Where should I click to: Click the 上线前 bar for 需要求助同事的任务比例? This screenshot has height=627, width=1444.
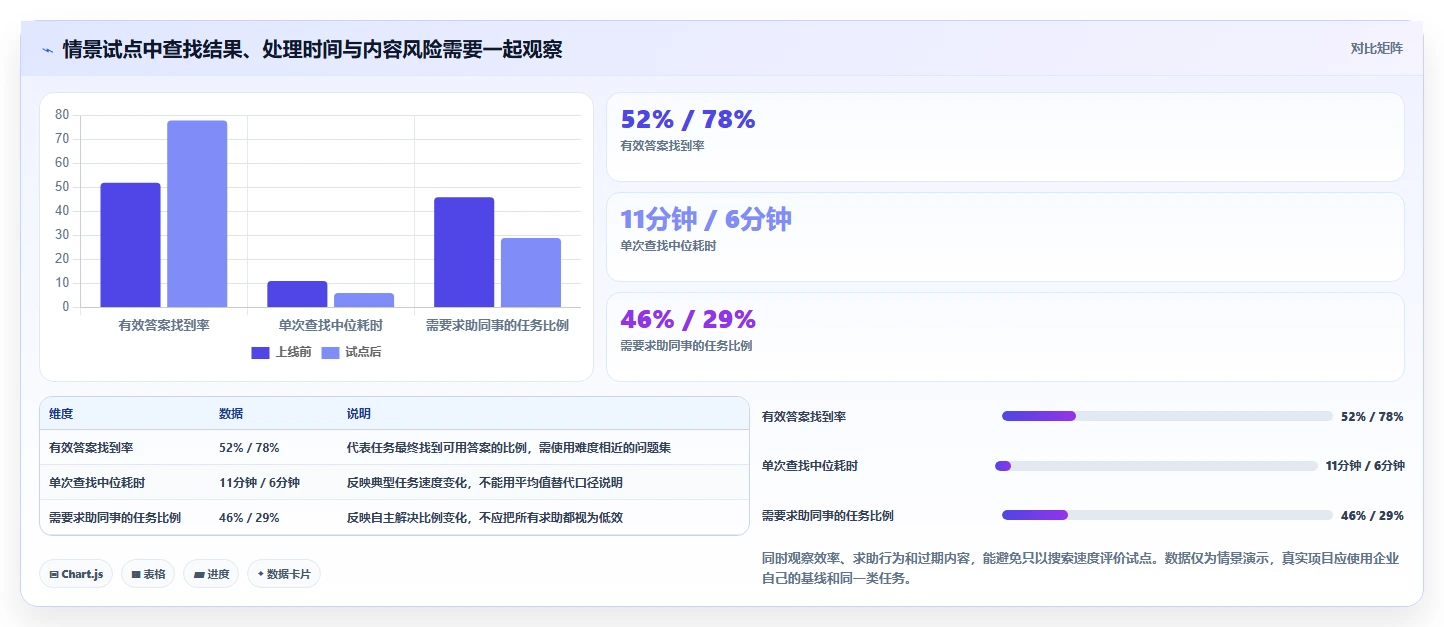[464, 252]
